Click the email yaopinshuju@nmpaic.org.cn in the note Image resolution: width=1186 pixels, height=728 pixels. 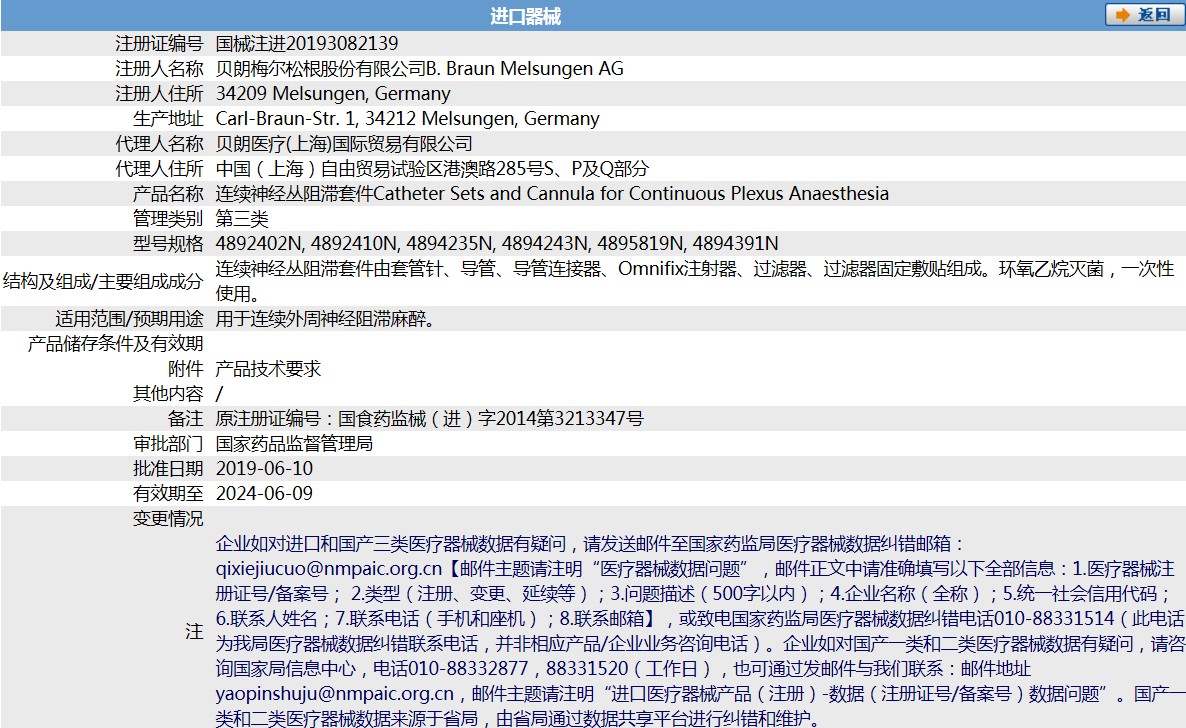point(334,693)
